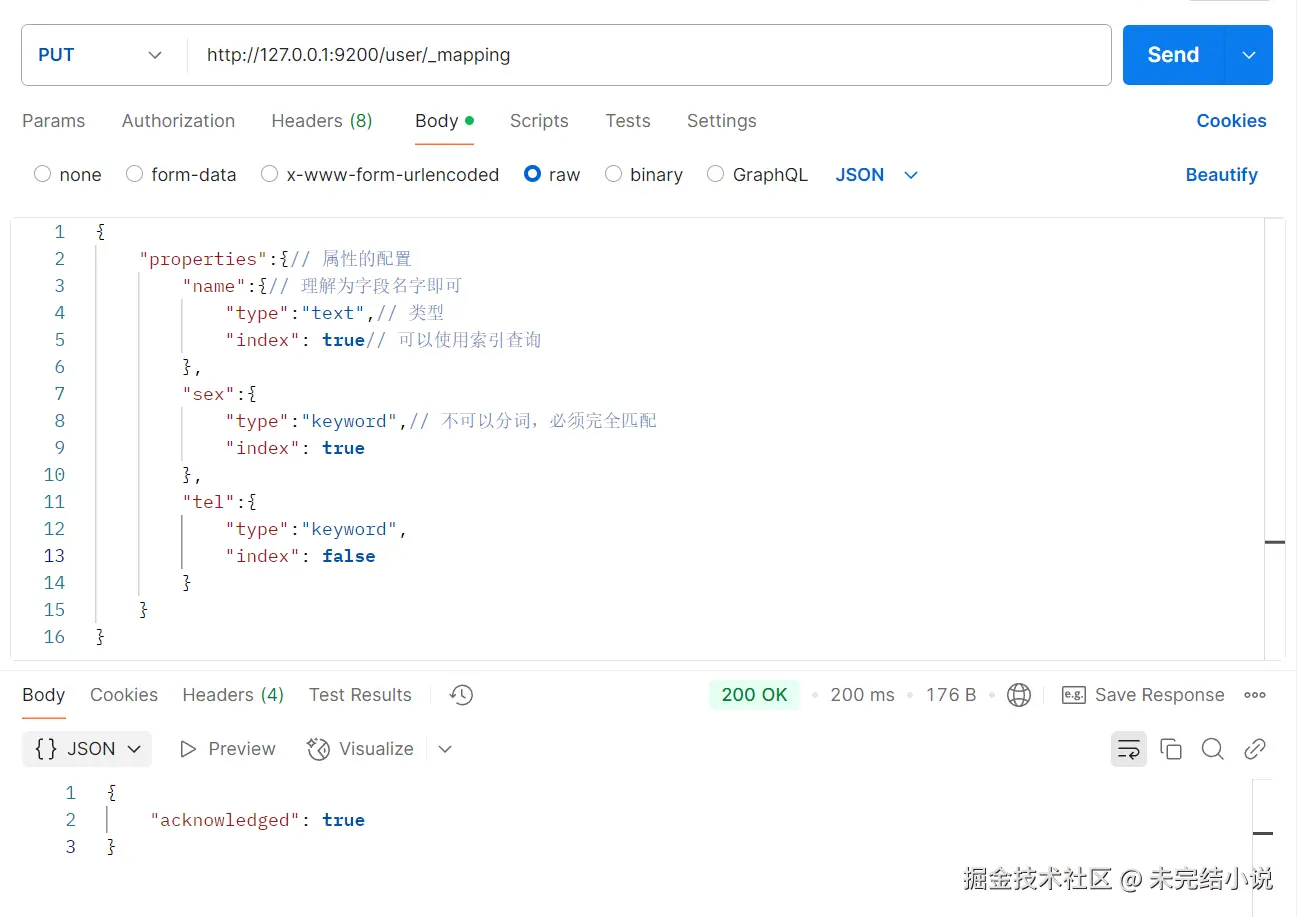Click the "acknowledged" key in response
The image size is (1298, 917).
tap(226, 820)
